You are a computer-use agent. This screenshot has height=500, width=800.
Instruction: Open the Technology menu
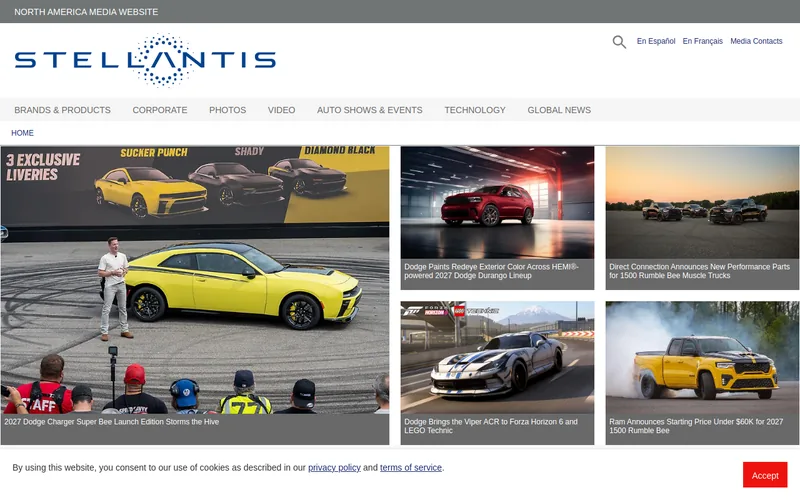click(475, 110)
